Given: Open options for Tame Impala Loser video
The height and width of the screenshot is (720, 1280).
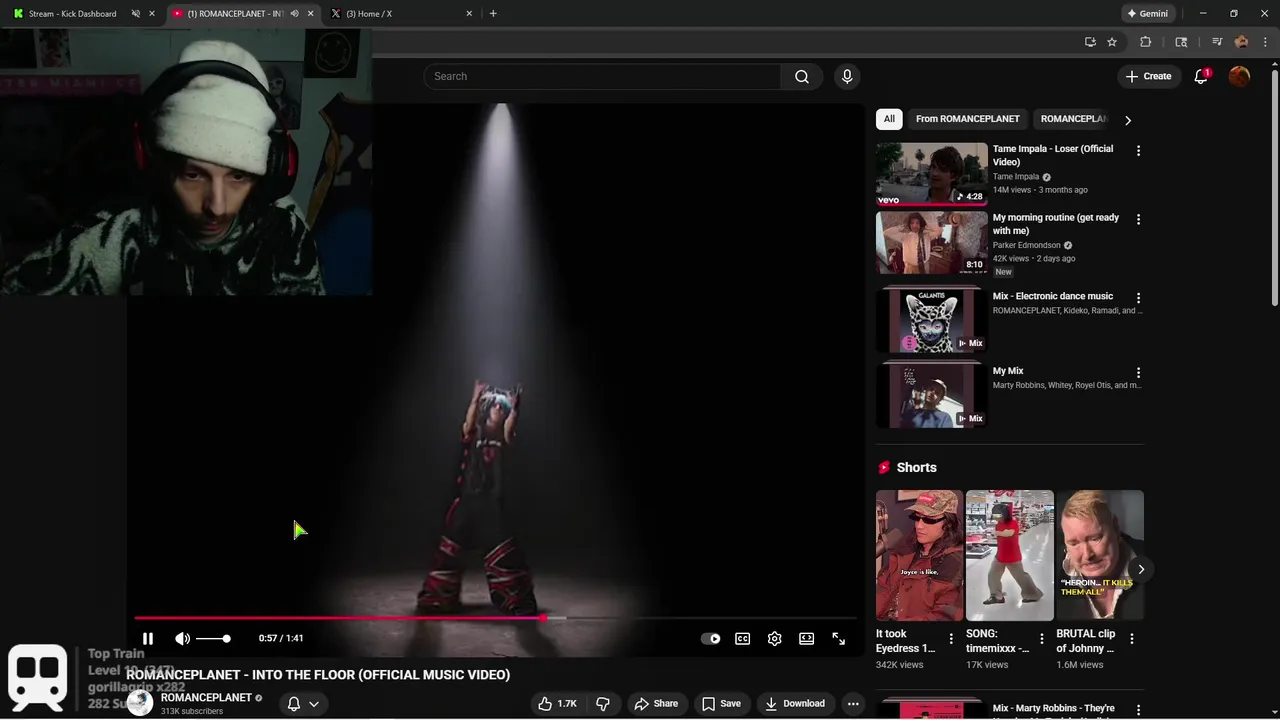Looking at the screenshot, I should pos(1138,151).
